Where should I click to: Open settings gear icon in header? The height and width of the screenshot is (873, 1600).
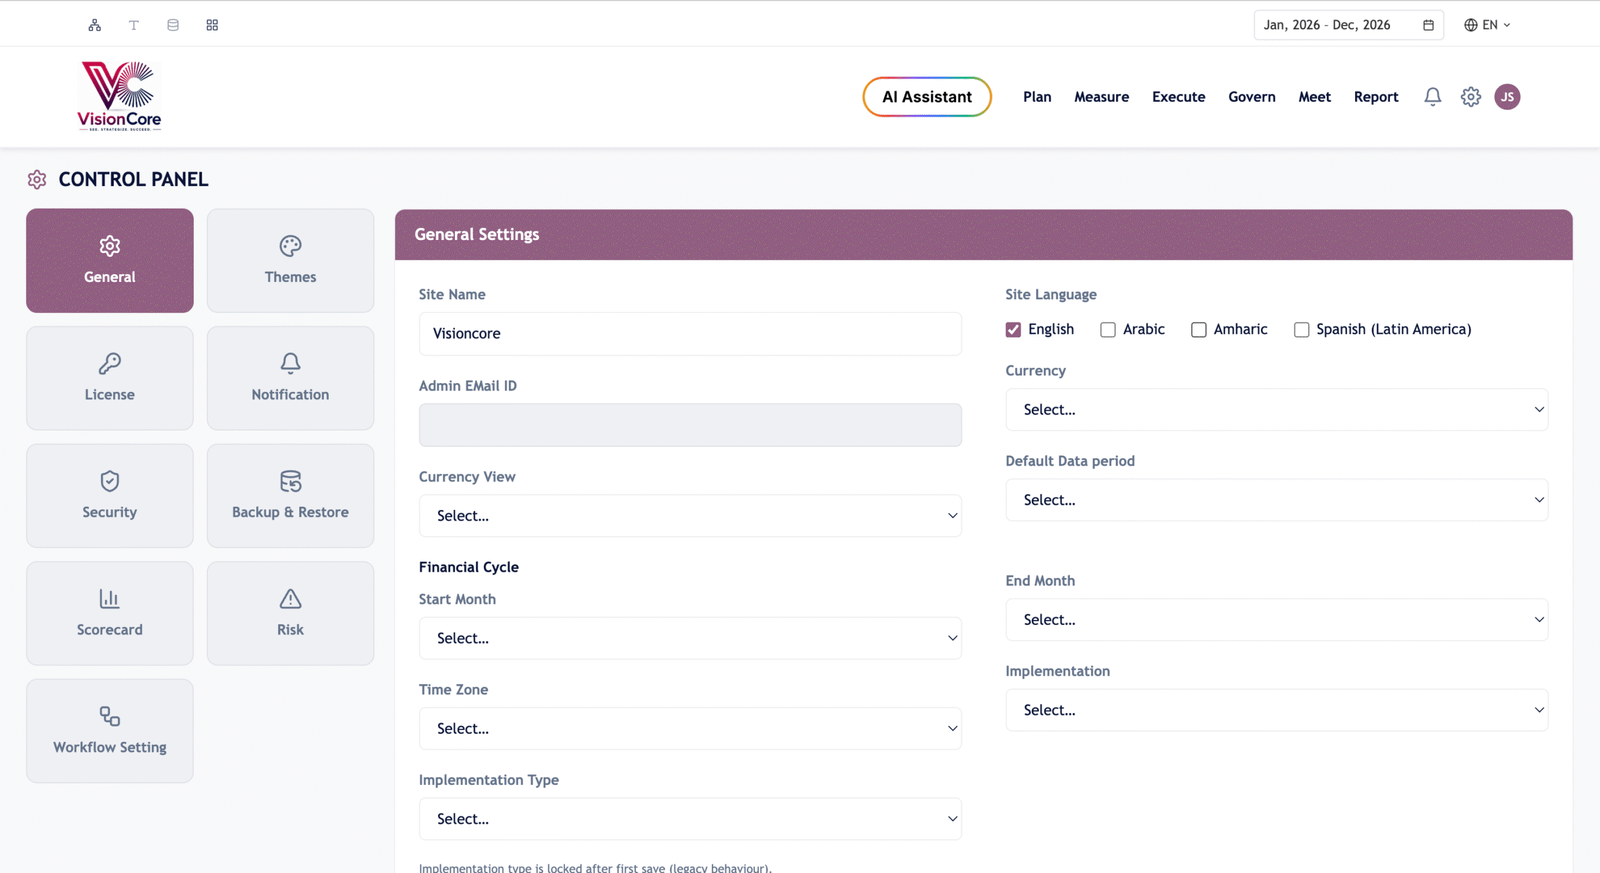[1471, 97]
